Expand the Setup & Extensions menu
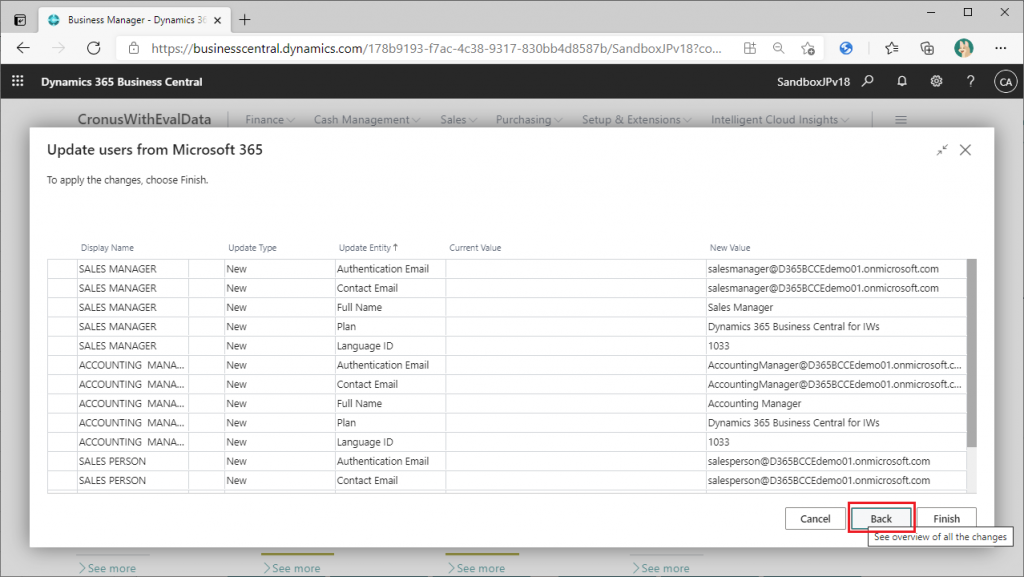Screen dimensions: 1024x577 pos(637,119)
